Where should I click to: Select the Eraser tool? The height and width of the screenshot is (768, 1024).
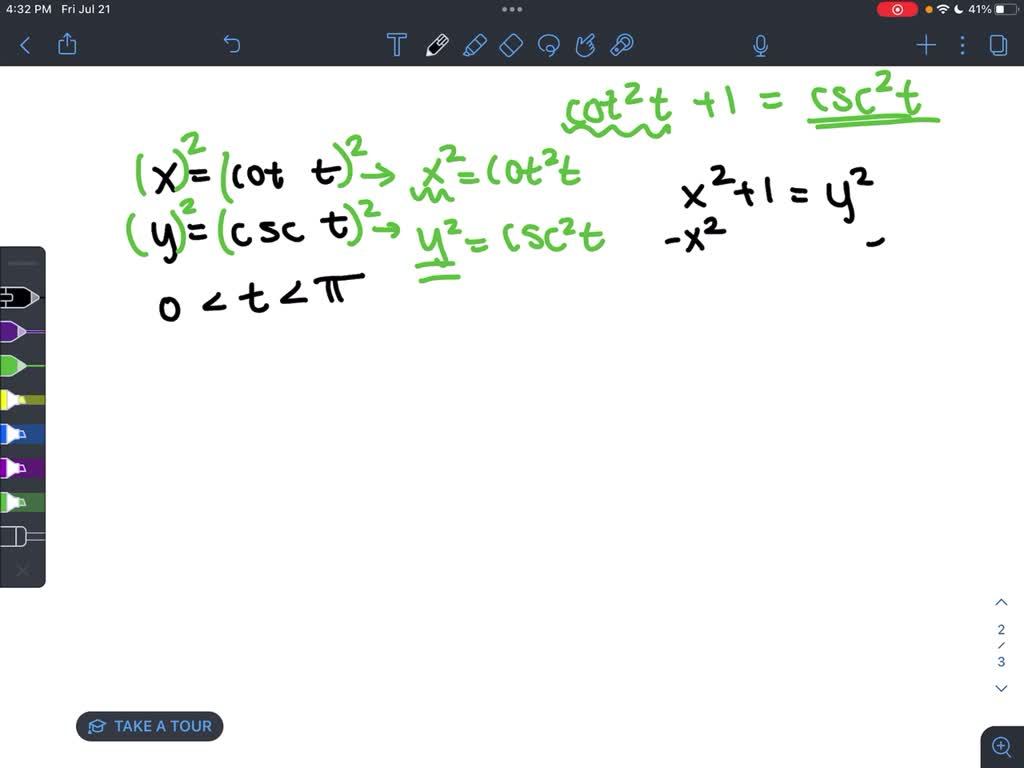(510, 45)
